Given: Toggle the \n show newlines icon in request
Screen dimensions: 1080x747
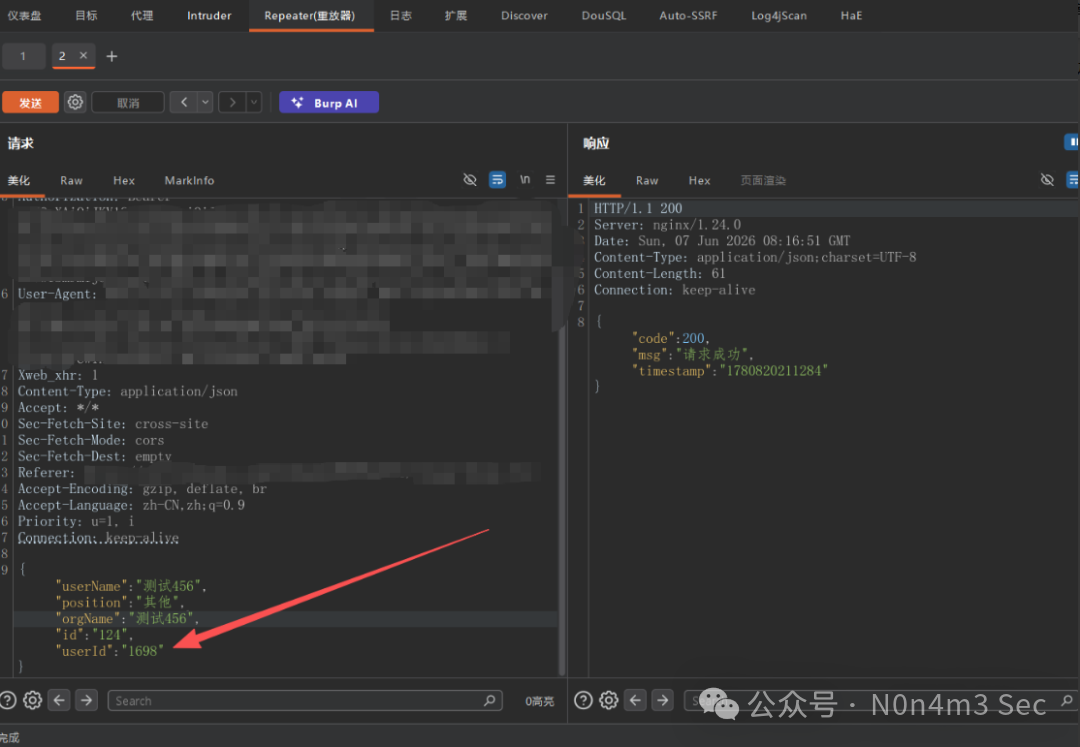Looking at the screenshot, I should (x=525, y=180).
